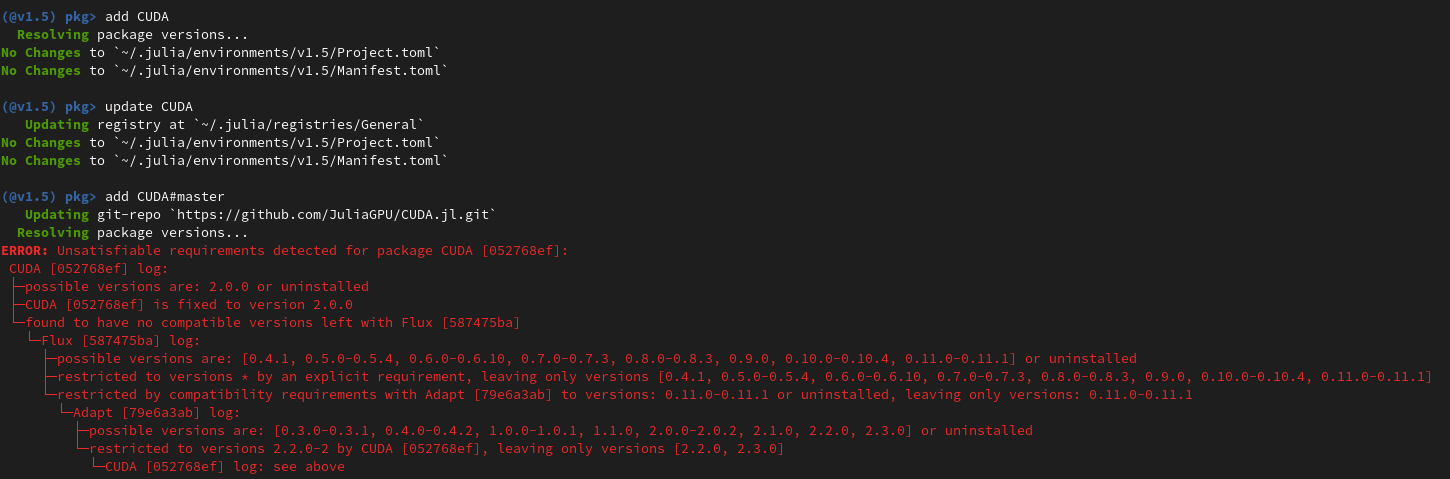Click second 'No Changes' line under update CUDA
The width and height of the screenshot is (1450, 479).
(224, 160)
